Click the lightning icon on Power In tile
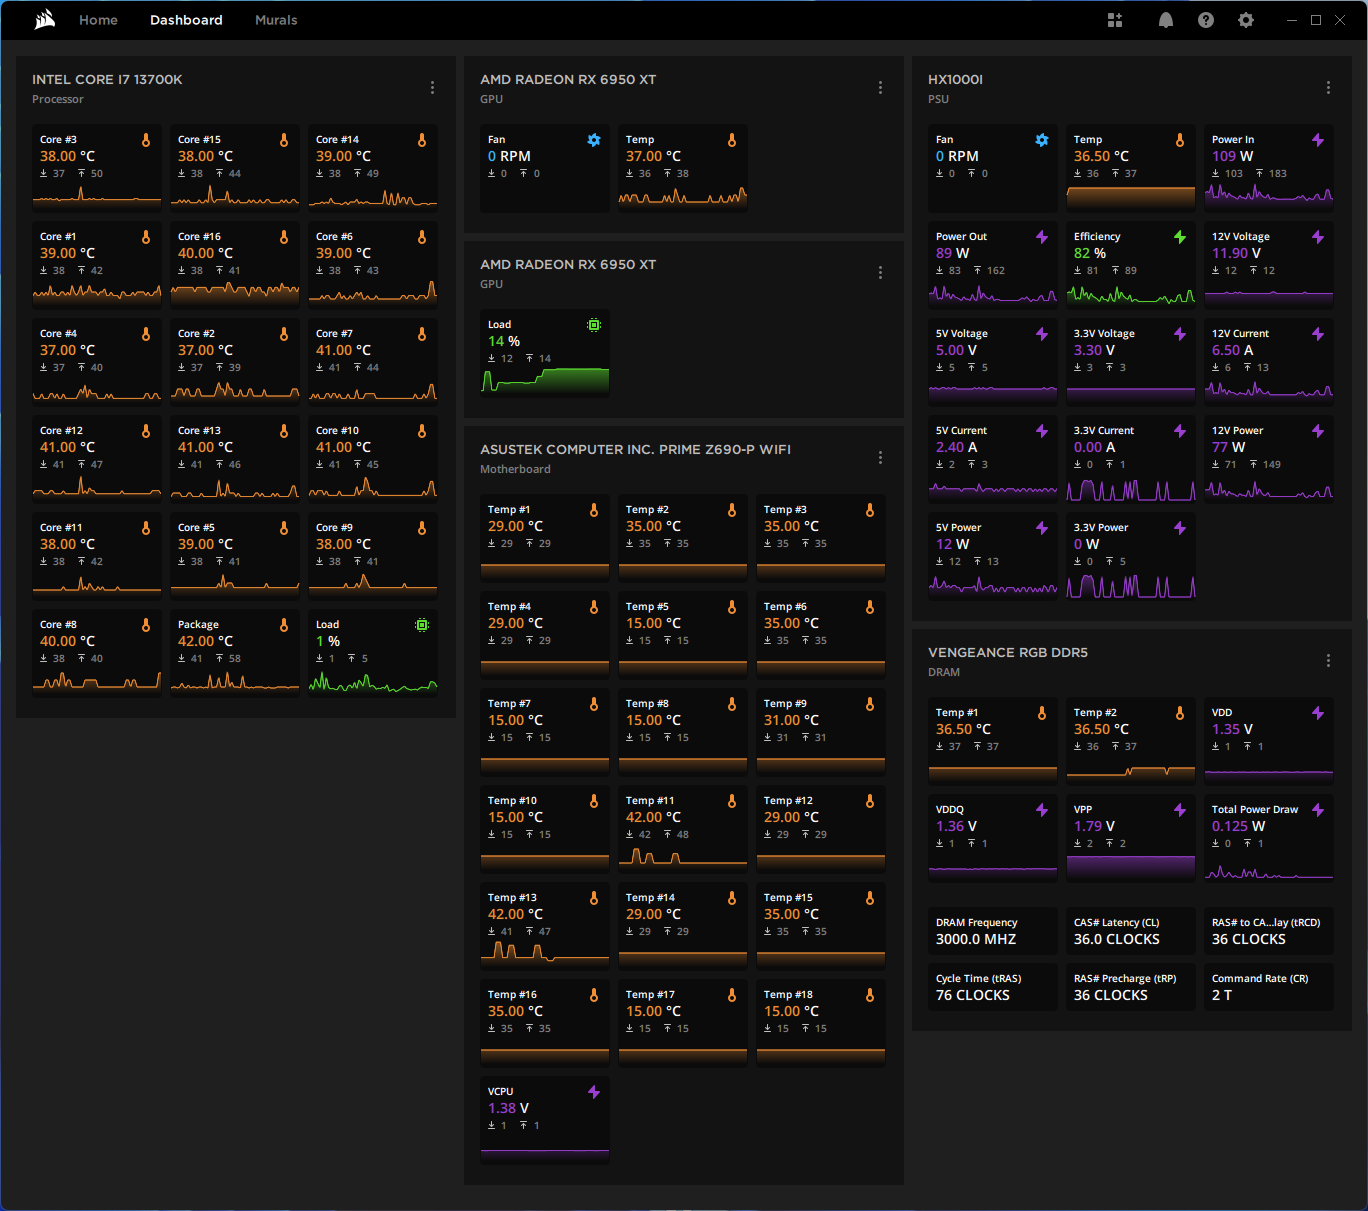 (1318, 140)
